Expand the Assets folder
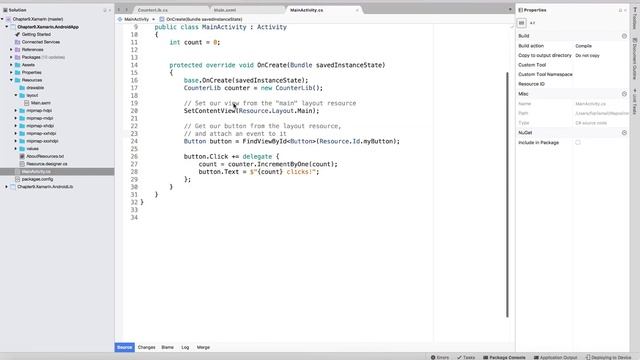Screen dimensions: 640x360 tap(11, 65)
